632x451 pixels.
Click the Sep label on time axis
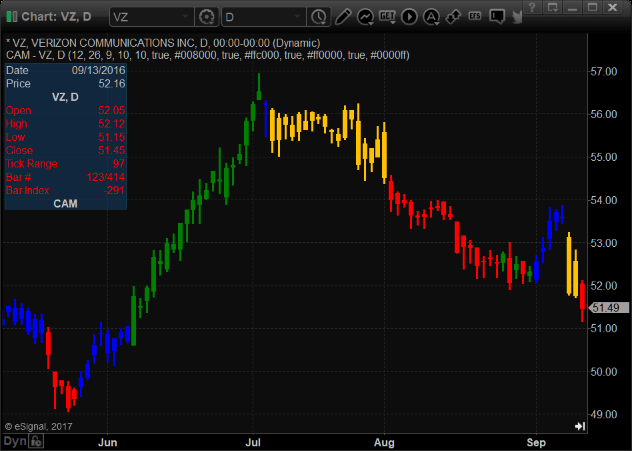[x=536, y=442]
